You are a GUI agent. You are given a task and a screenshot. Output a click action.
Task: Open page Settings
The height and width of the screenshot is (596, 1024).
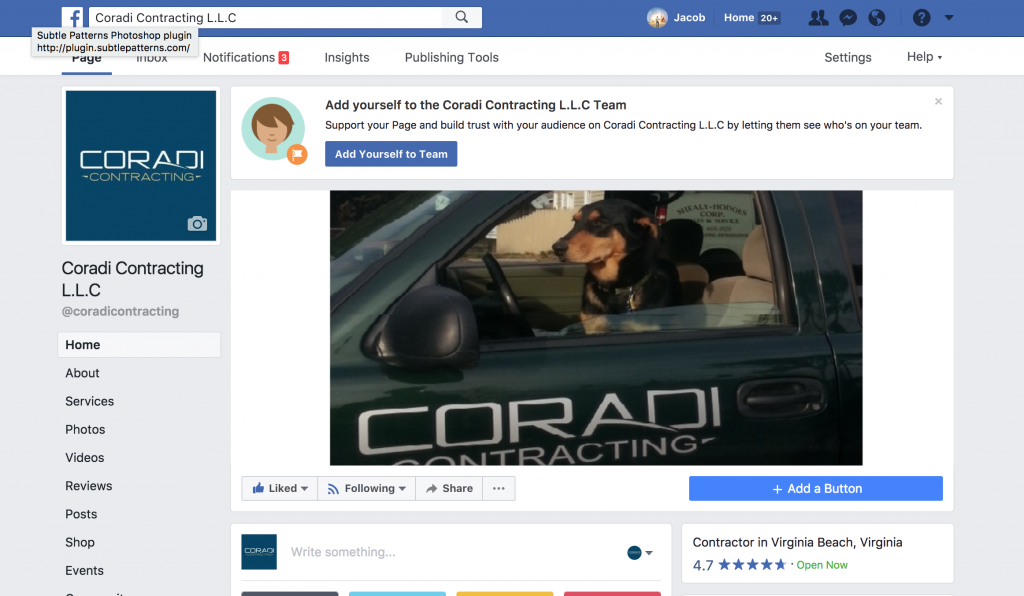pos(848,57)
